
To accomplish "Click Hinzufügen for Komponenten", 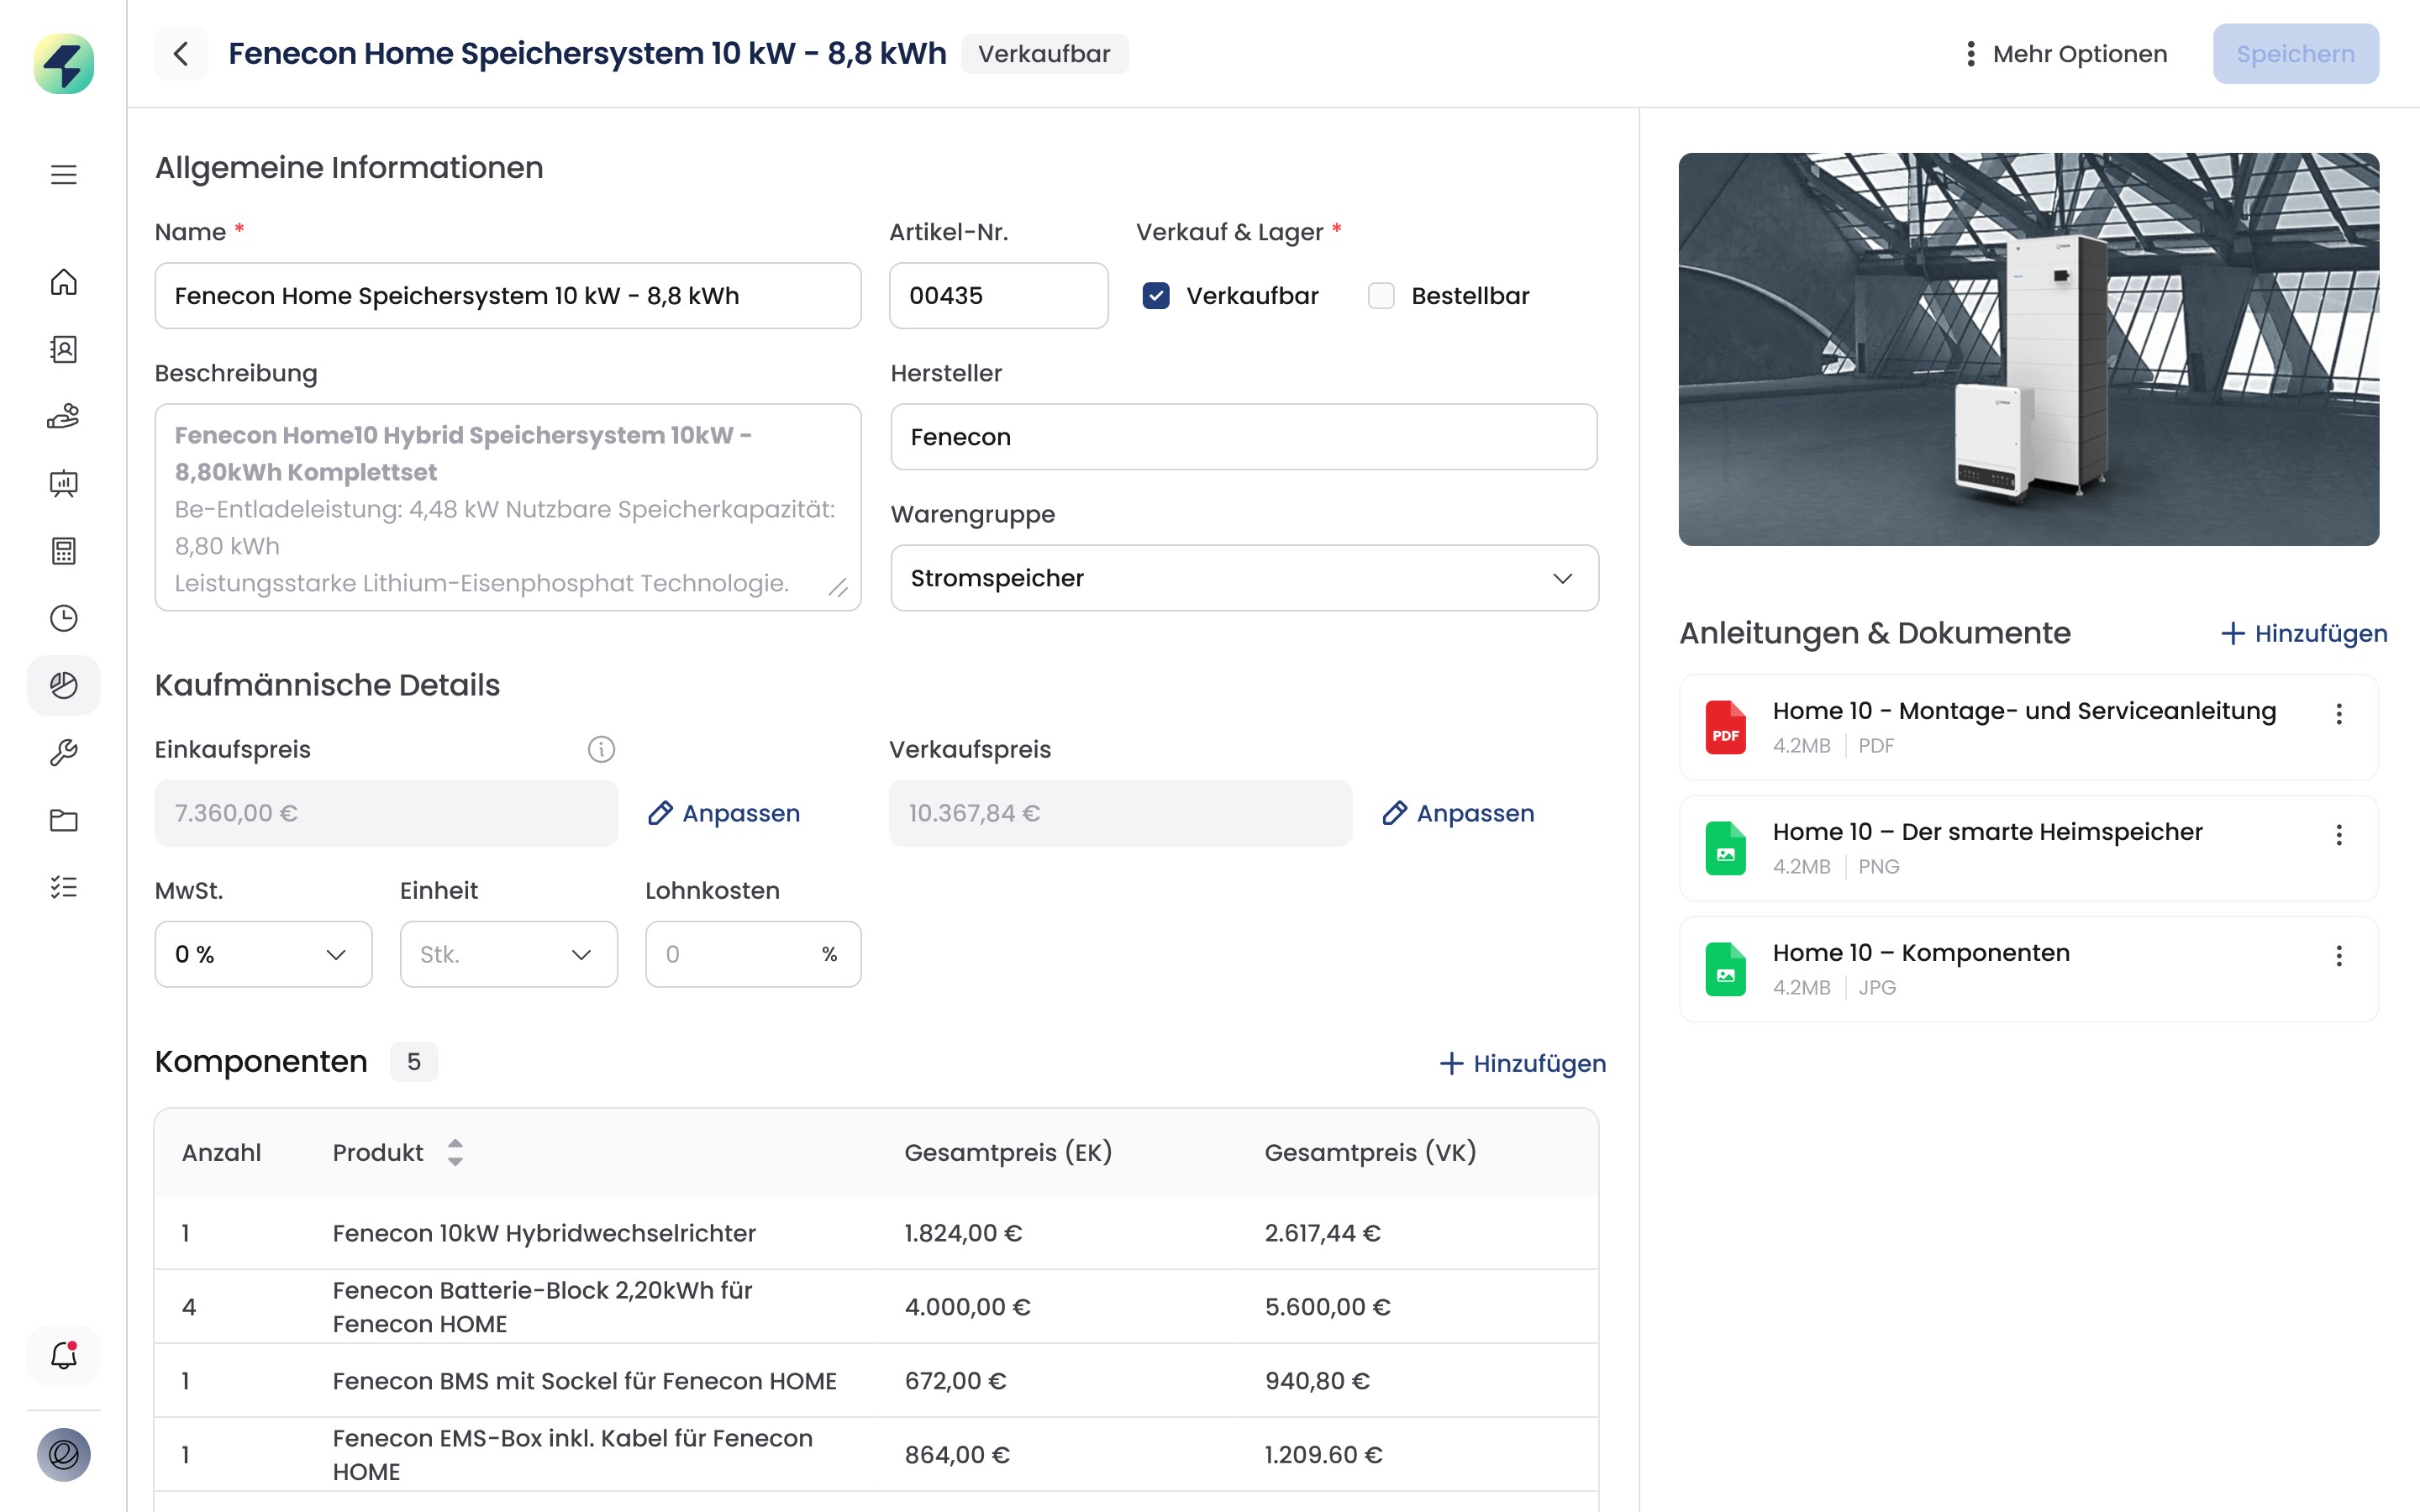I will point(1523,1063).
